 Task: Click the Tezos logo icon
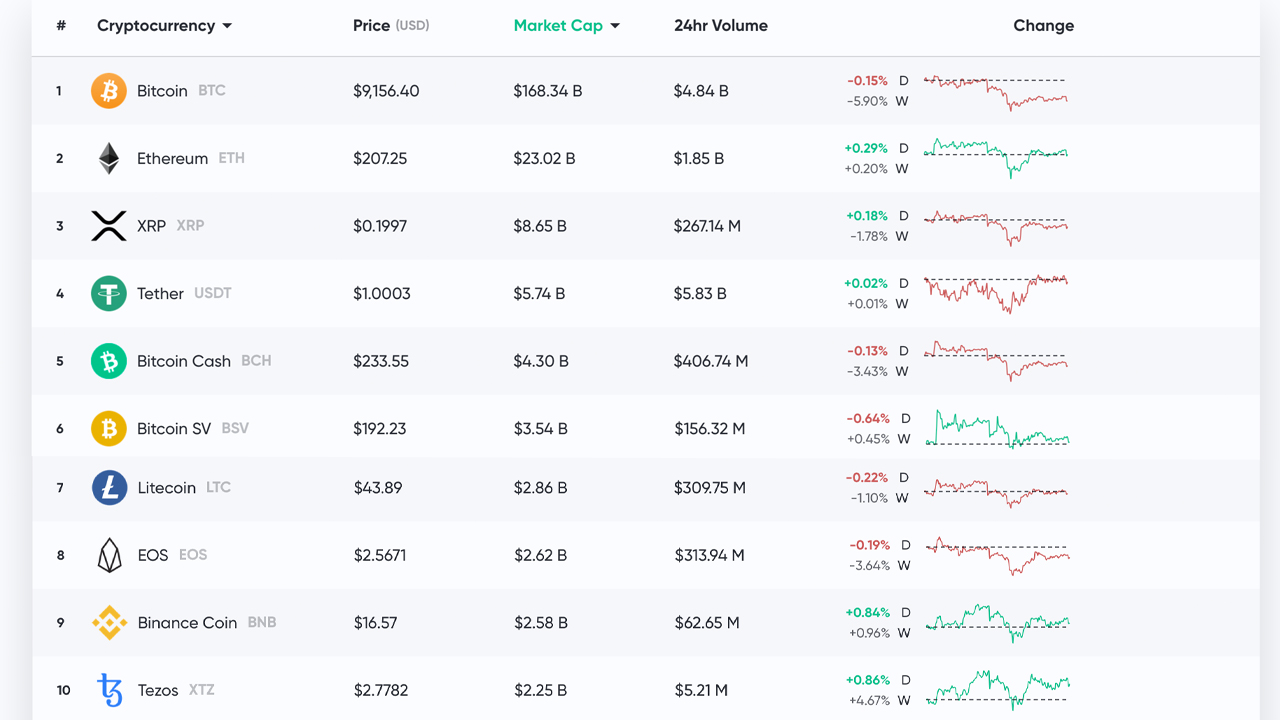click(x=110, y=690)
